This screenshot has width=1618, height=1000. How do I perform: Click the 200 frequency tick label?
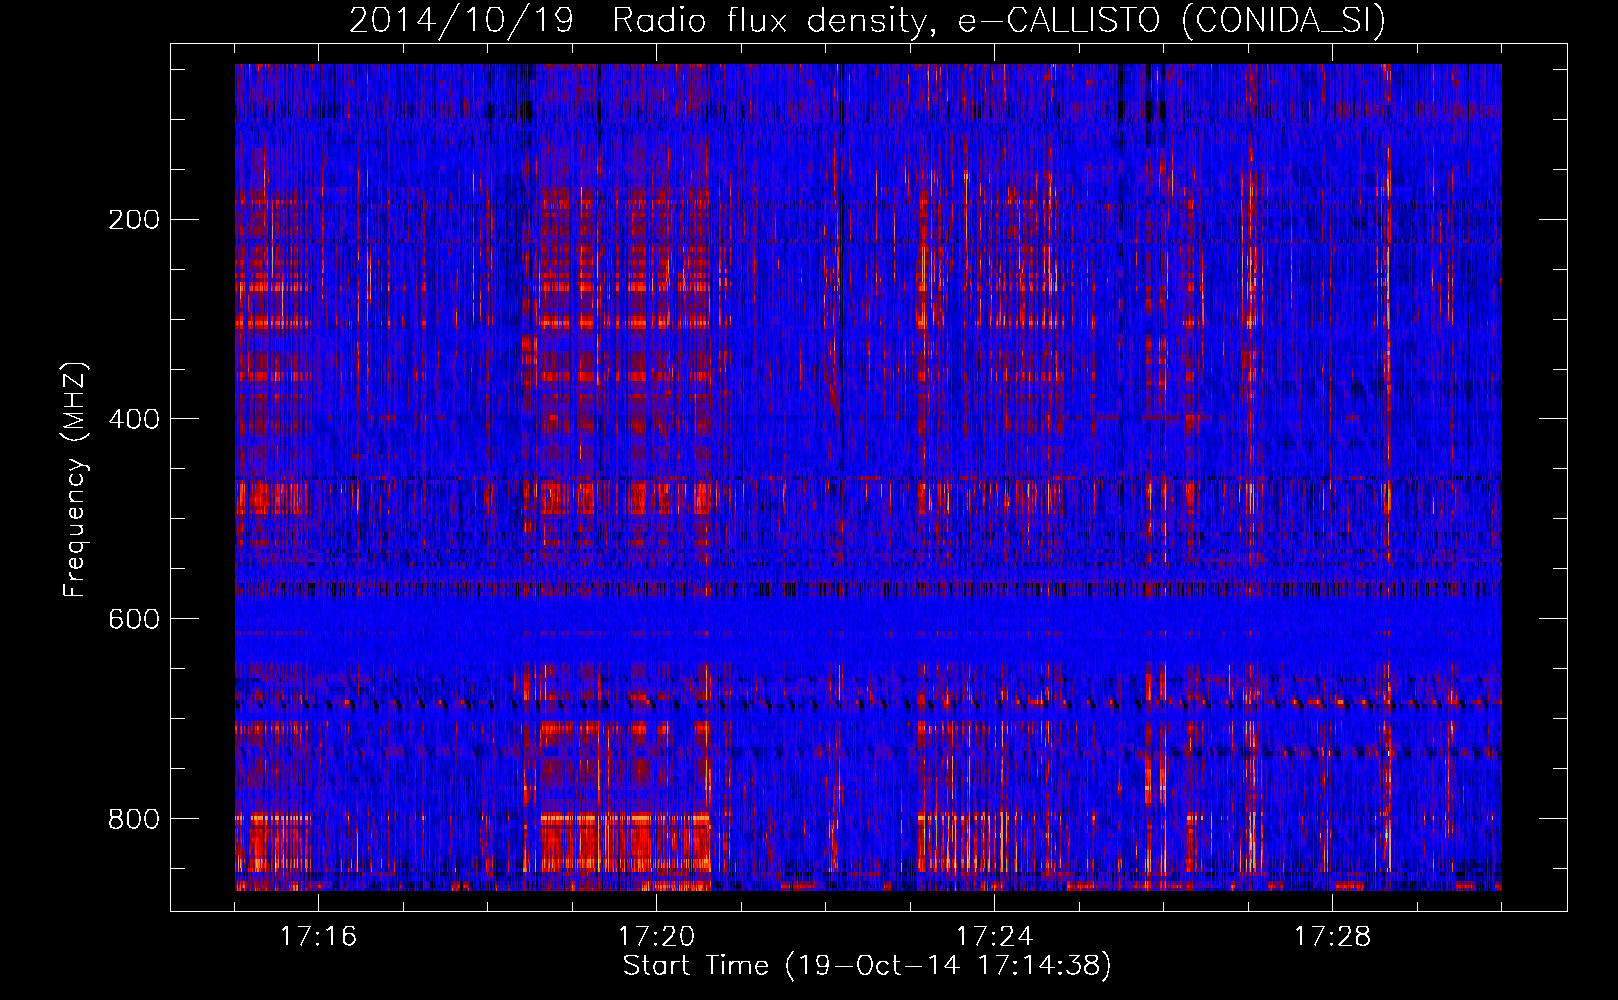[133, 220]
